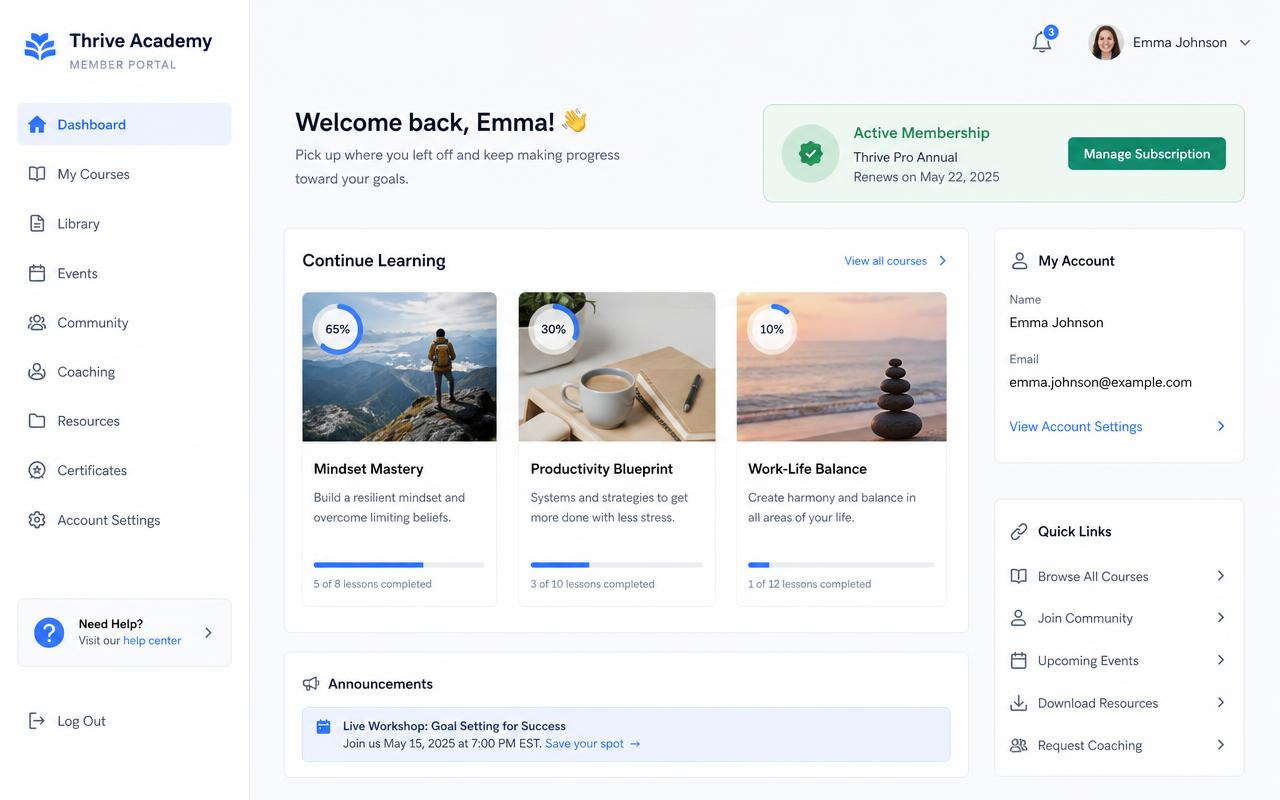Click the Certificates badge icon
Image resolution: width=1280 pixels, height=800 pixels.
coord(37,470)
